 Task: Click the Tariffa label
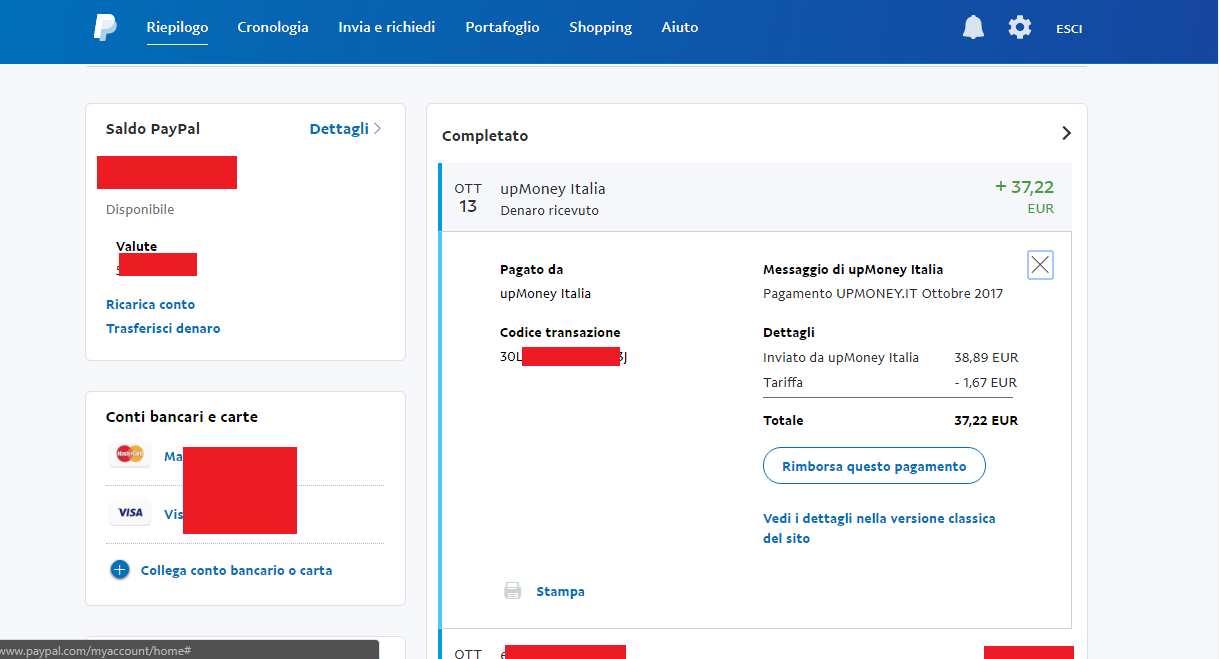pyautogui.click(x=783, y=382)
